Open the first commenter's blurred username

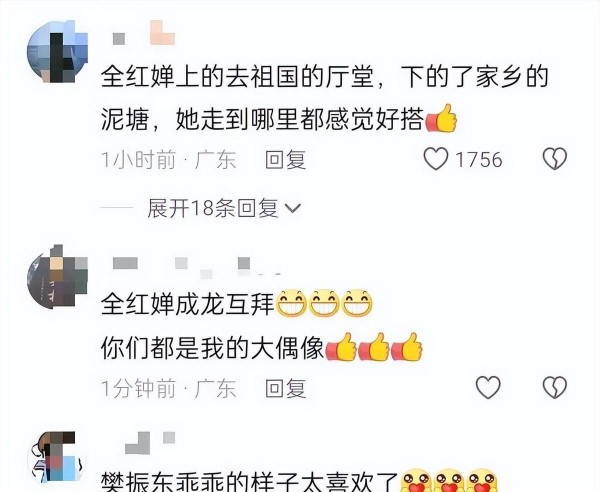tap(144, 34)
